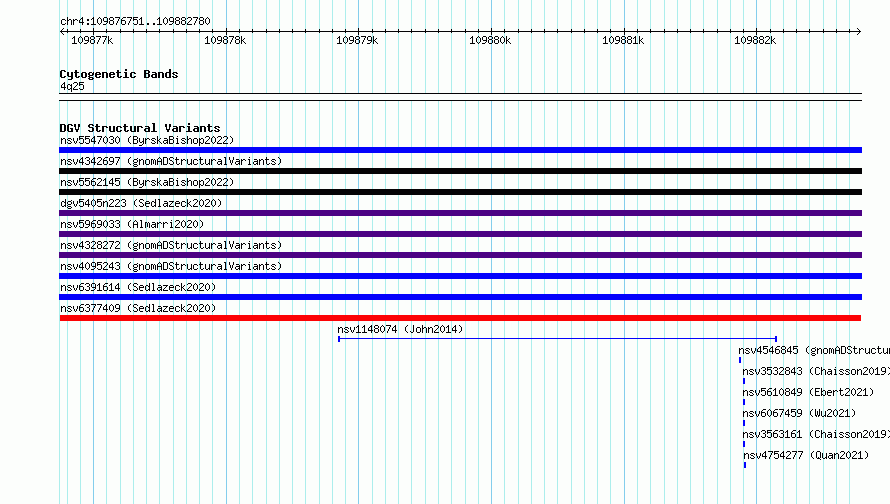The height and width of the screenshot is (504, 890).
Task: Open nsv4328272 (gnomADStructuralVariants) label
Action: click(171, 245)
